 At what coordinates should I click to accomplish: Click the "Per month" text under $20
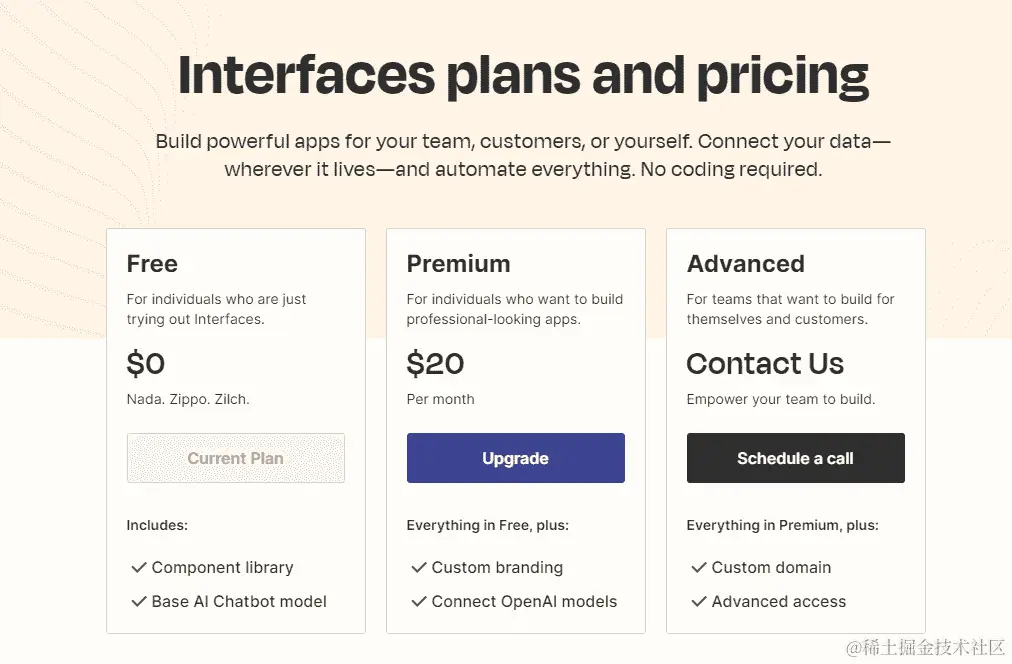441,398
